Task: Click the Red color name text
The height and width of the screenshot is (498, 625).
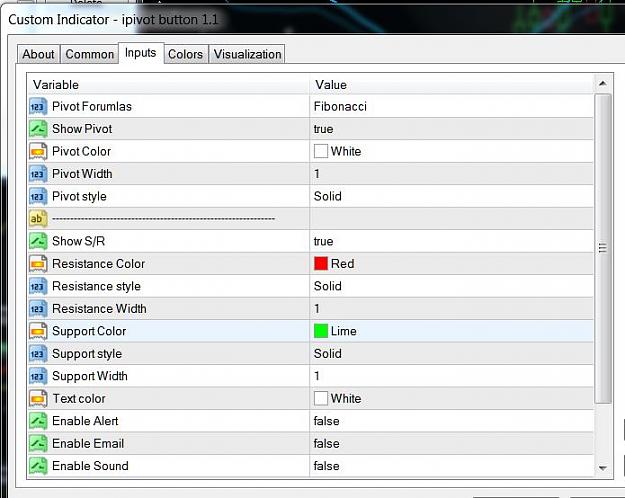Action: point(342,264)
